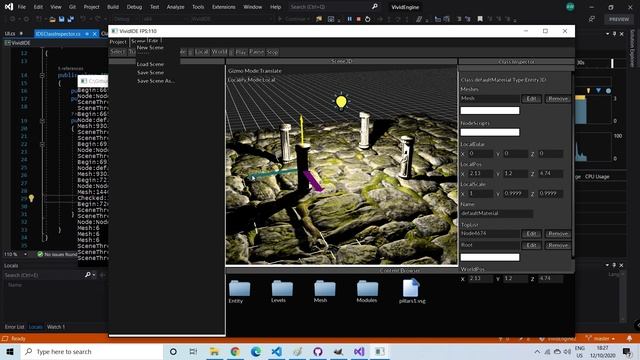
Task: Toggle the pin on IDEClassInspector.cs tab
Action: click(x=87, y=33)
